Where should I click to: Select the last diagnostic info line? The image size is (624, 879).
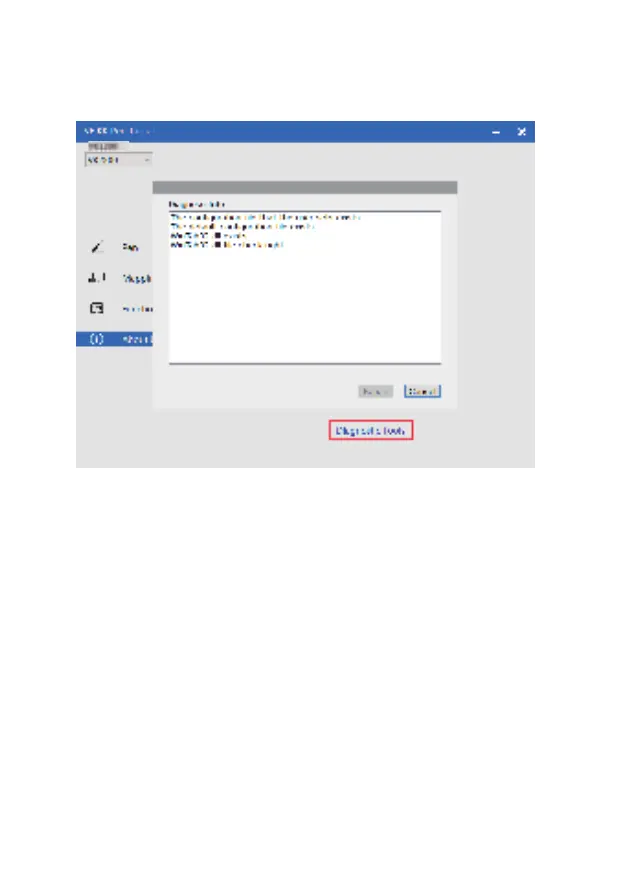point(227,245)
